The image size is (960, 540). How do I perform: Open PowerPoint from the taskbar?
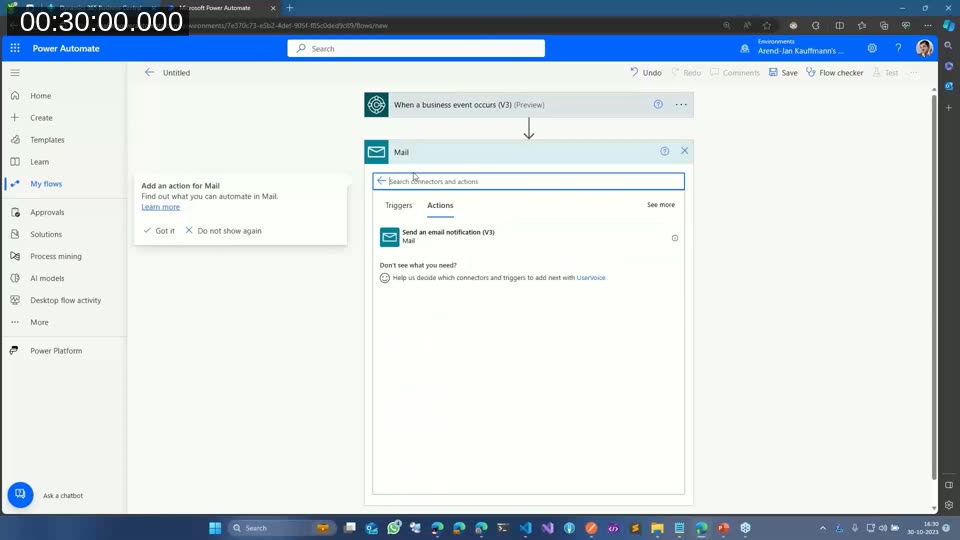(723, 528)
